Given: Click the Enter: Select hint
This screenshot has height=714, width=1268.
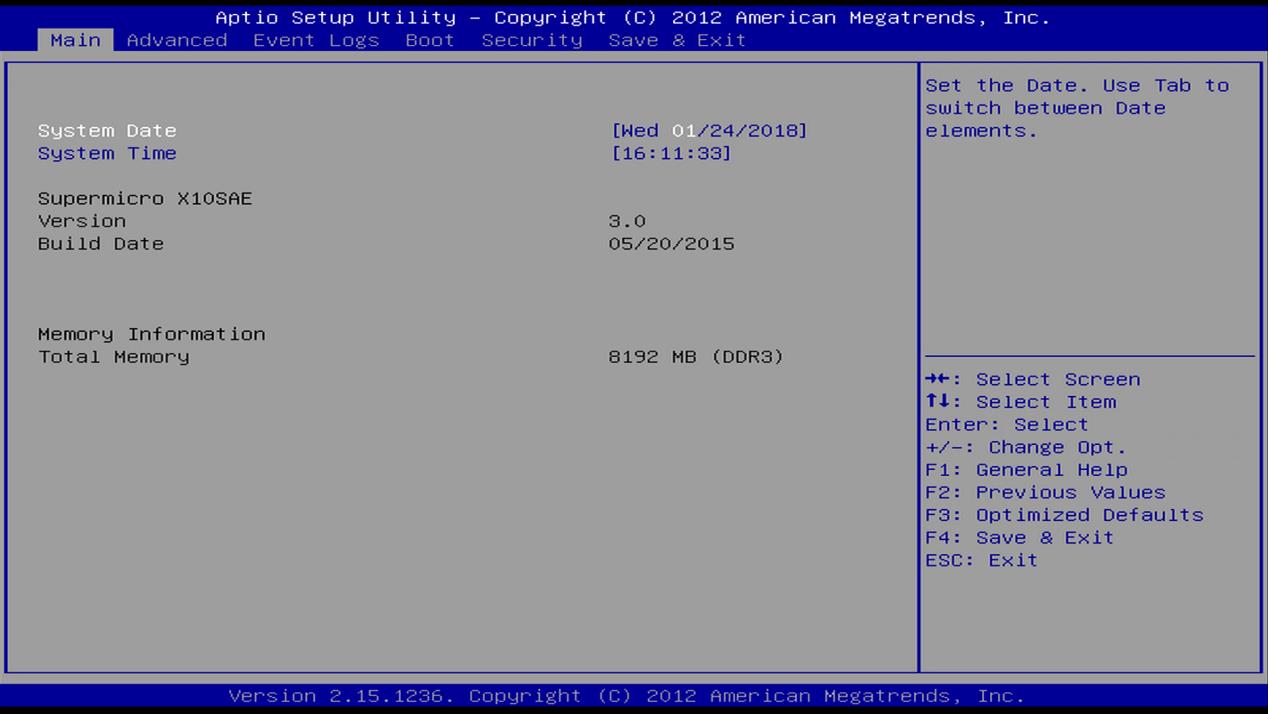Looking at the screenshot, I should pos(1007,425).
